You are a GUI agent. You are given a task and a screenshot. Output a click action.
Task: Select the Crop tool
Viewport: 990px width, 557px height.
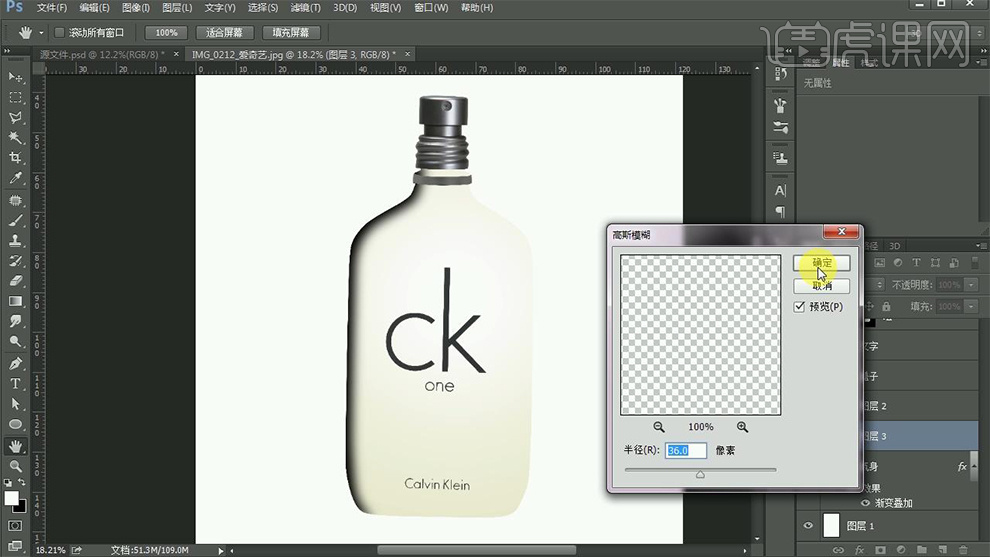pyautogui.click(x=15, y=158)
